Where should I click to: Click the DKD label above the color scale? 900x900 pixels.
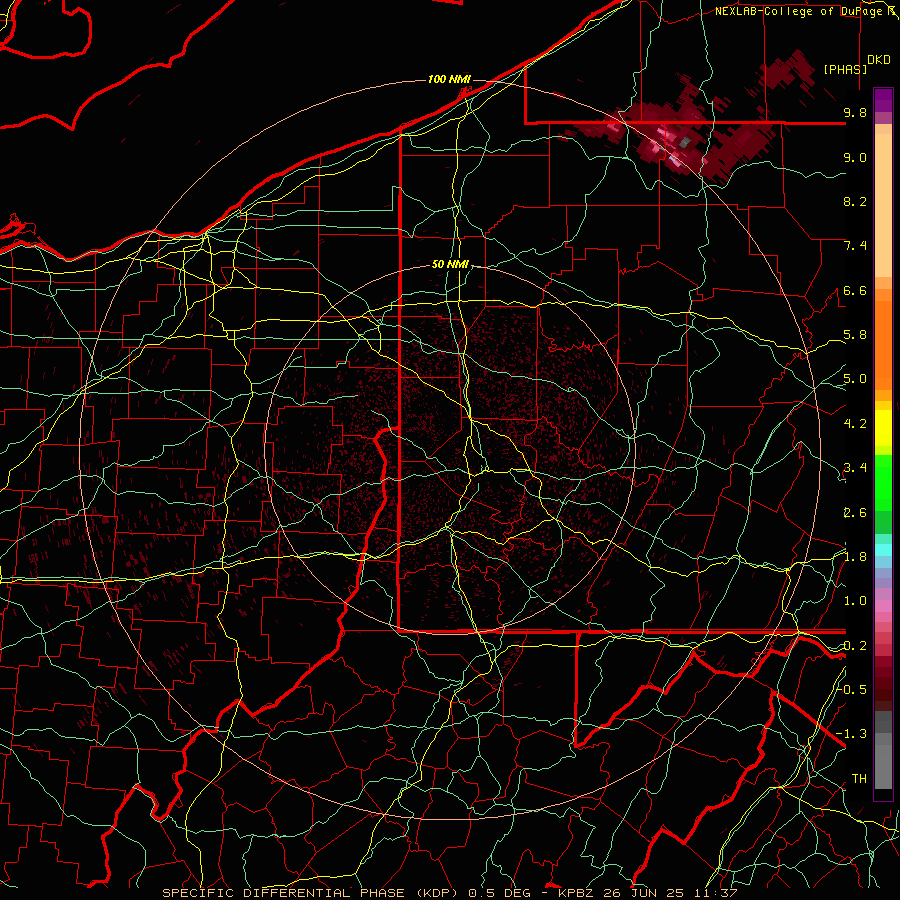[x=879, y=60]
